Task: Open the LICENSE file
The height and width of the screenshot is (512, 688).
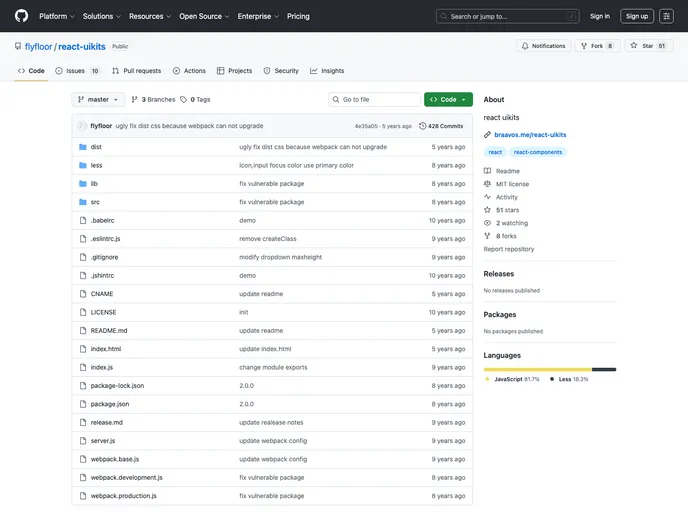Action: pyautogui.click(x=104, y=312)
